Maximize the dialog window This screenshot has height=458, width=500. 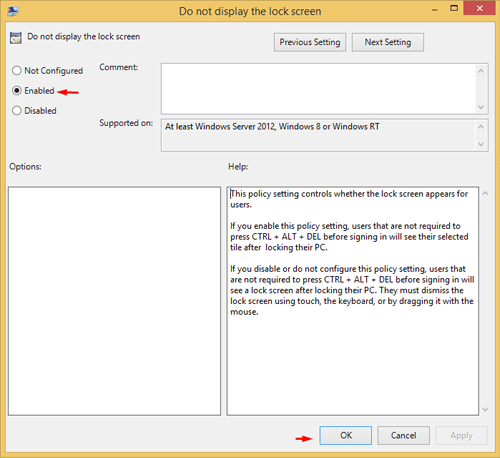[454, 8]
